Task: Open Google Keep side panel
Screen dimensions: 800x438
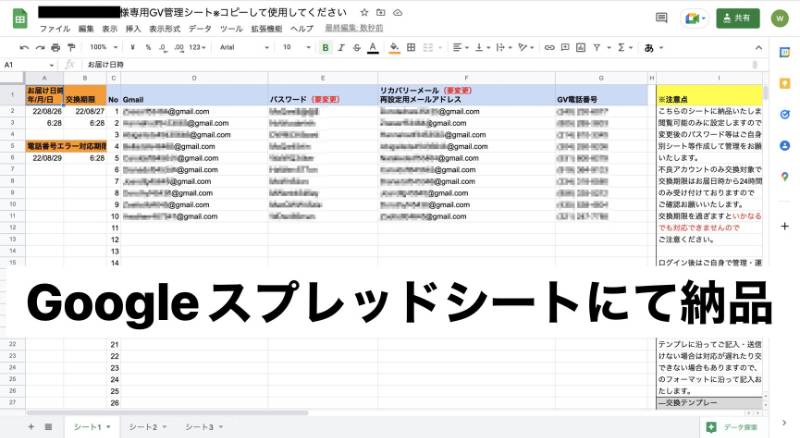Action: coord(785,83)
